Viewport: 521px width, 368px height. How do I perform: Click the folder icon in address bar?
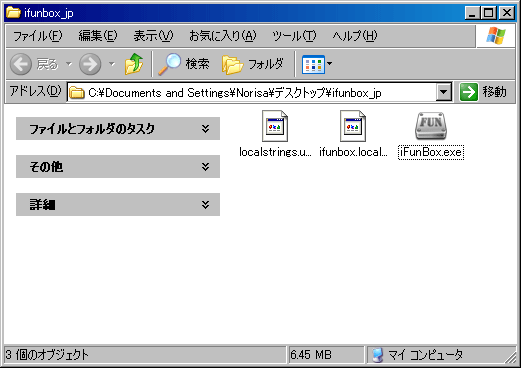coord(77,93)
